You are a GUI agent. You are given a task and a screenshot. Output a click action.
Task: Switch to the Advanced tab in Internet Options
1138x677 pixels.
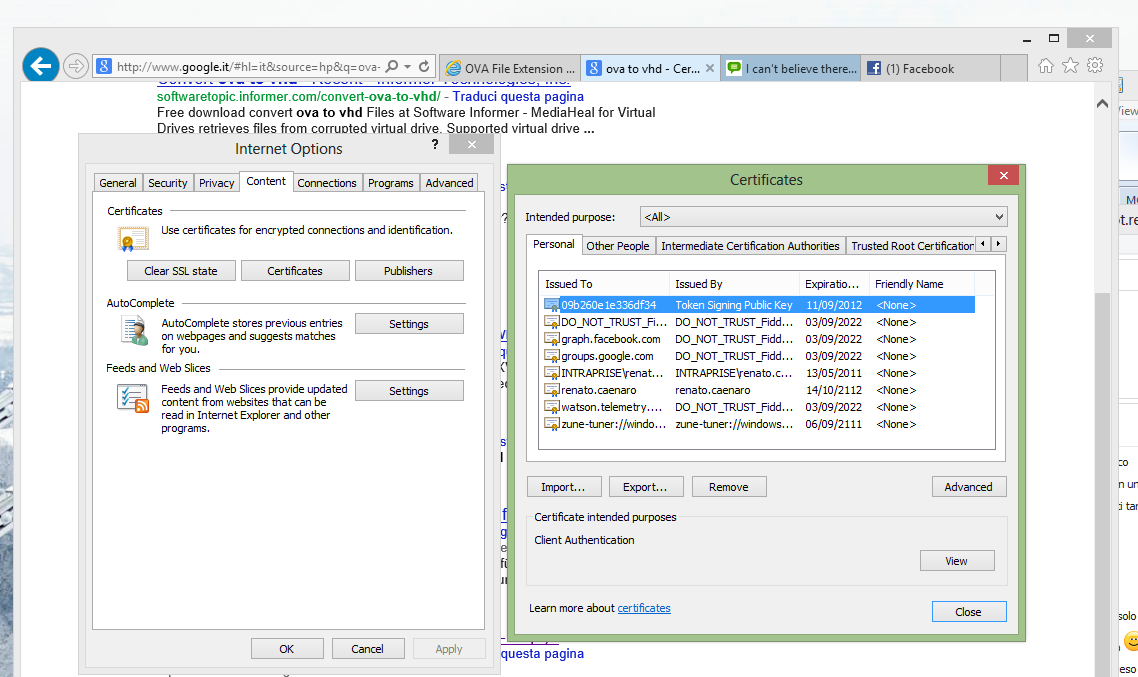click(449, 183)
